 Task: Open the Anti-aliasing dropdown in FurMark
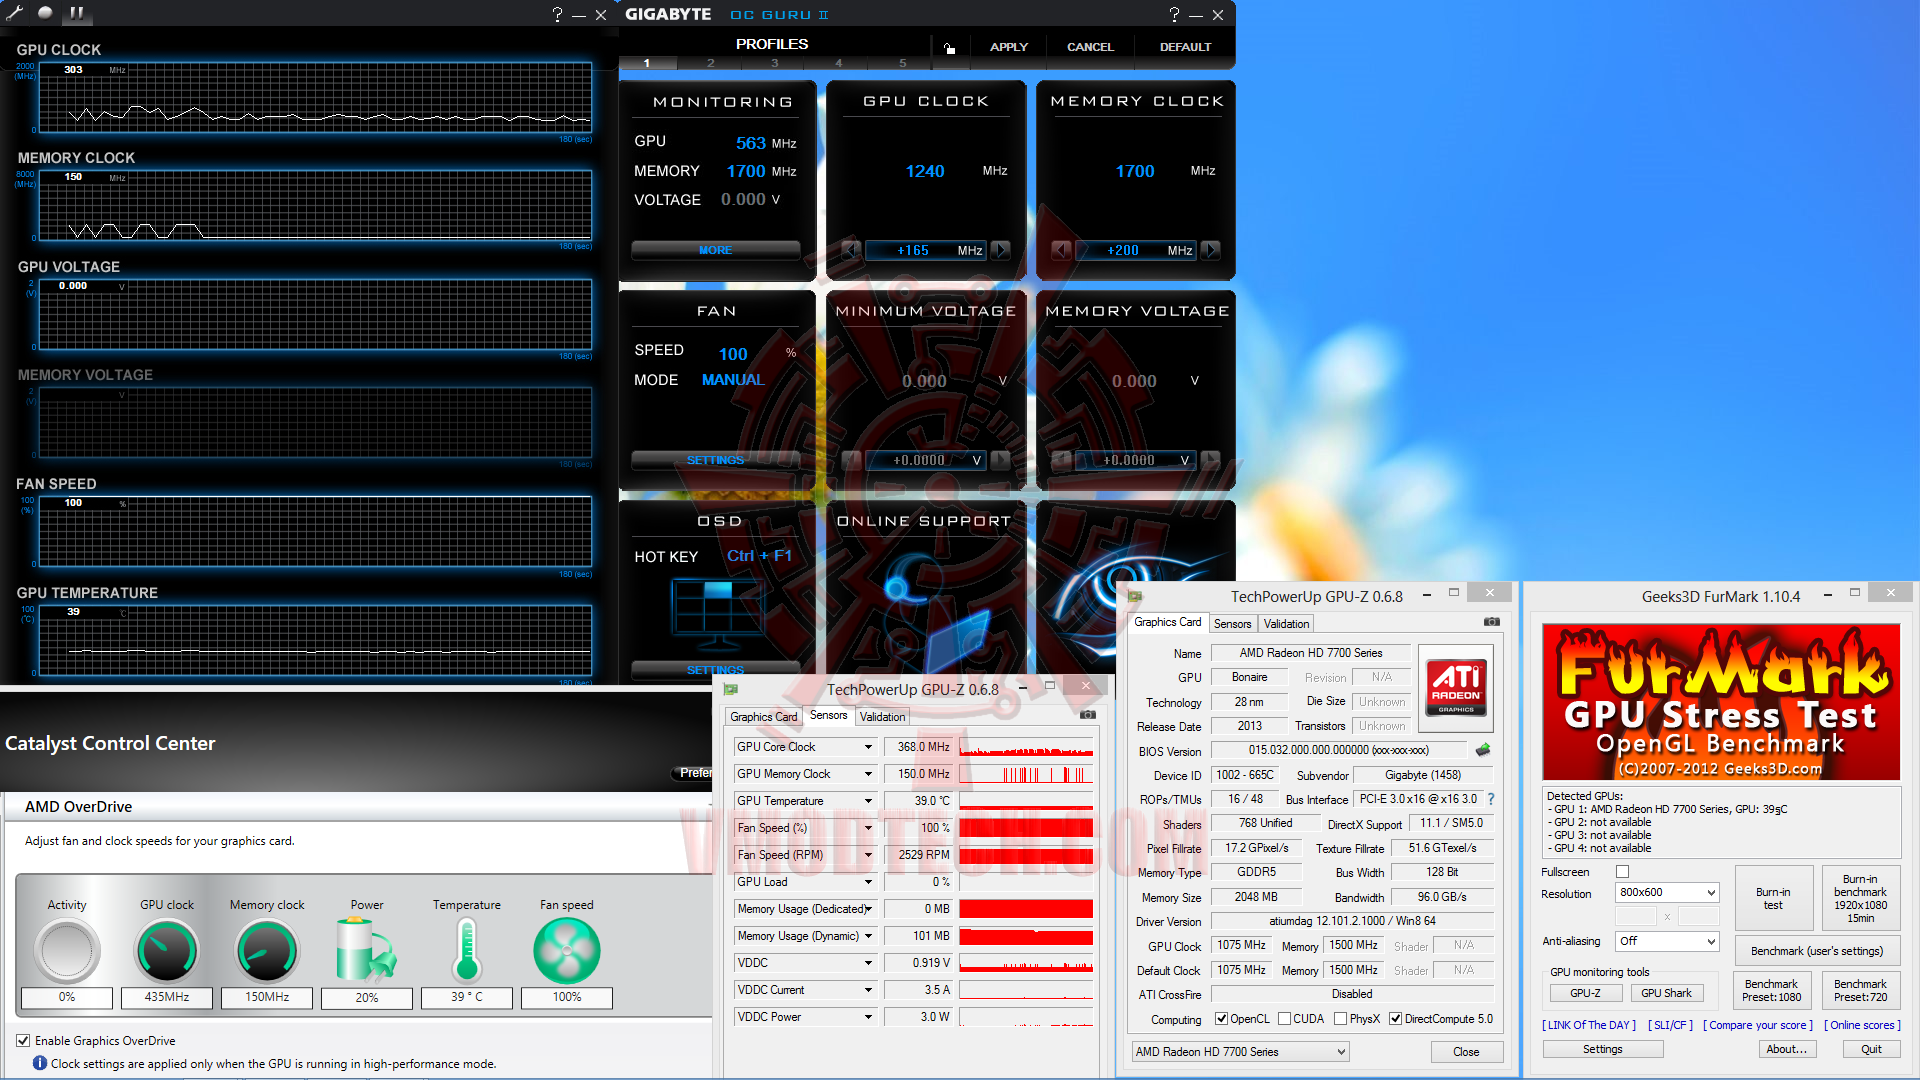(1666, 941)
